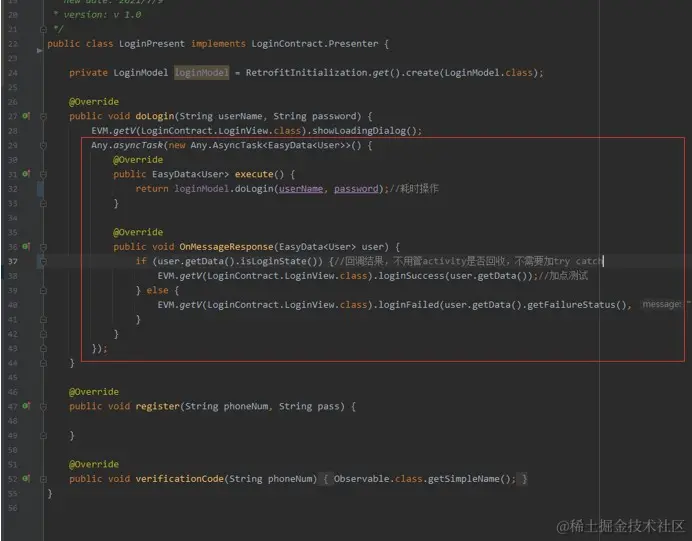
Task: Click the message: inlay hint on line 40
Action: [662, 304]
